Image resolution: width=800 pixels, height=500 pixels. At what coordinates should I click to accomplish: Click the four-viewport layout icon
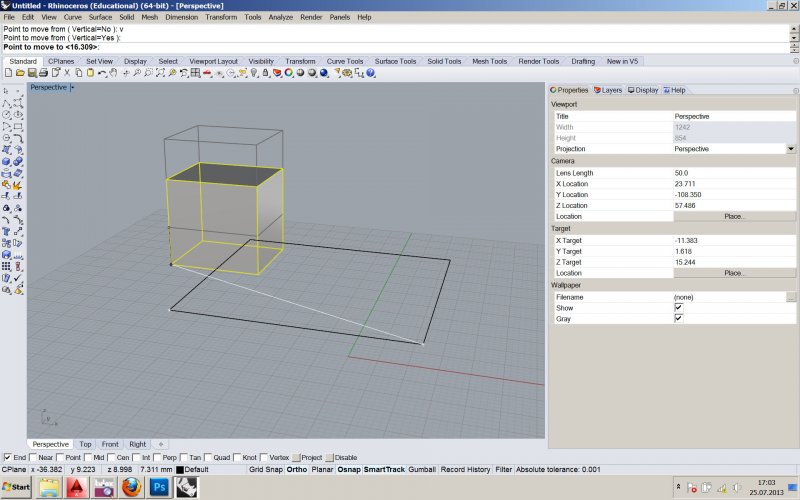click(x=195, y=73)
